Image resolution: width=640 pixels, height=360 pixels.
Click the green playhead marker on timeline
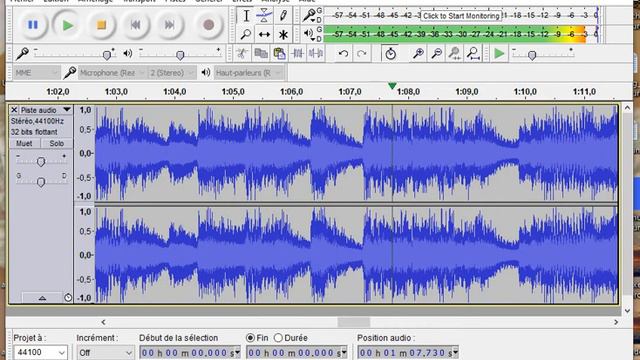[x=392, y=86]
